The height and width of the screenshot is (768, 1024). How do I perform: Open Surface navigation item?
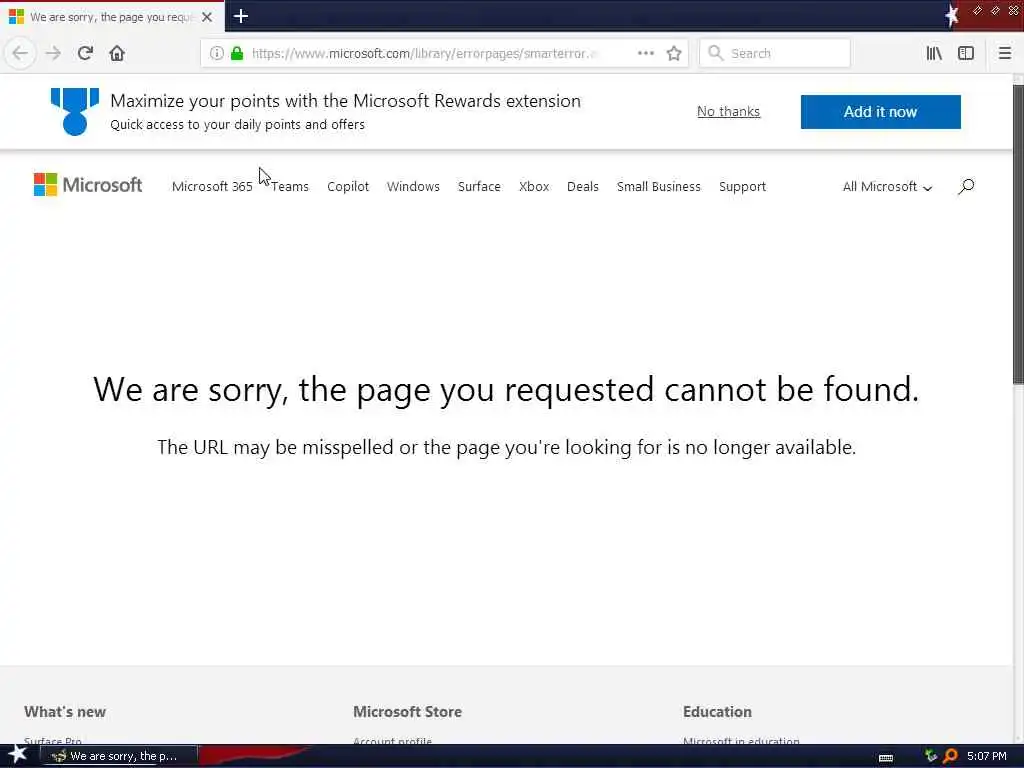point(479,187)
